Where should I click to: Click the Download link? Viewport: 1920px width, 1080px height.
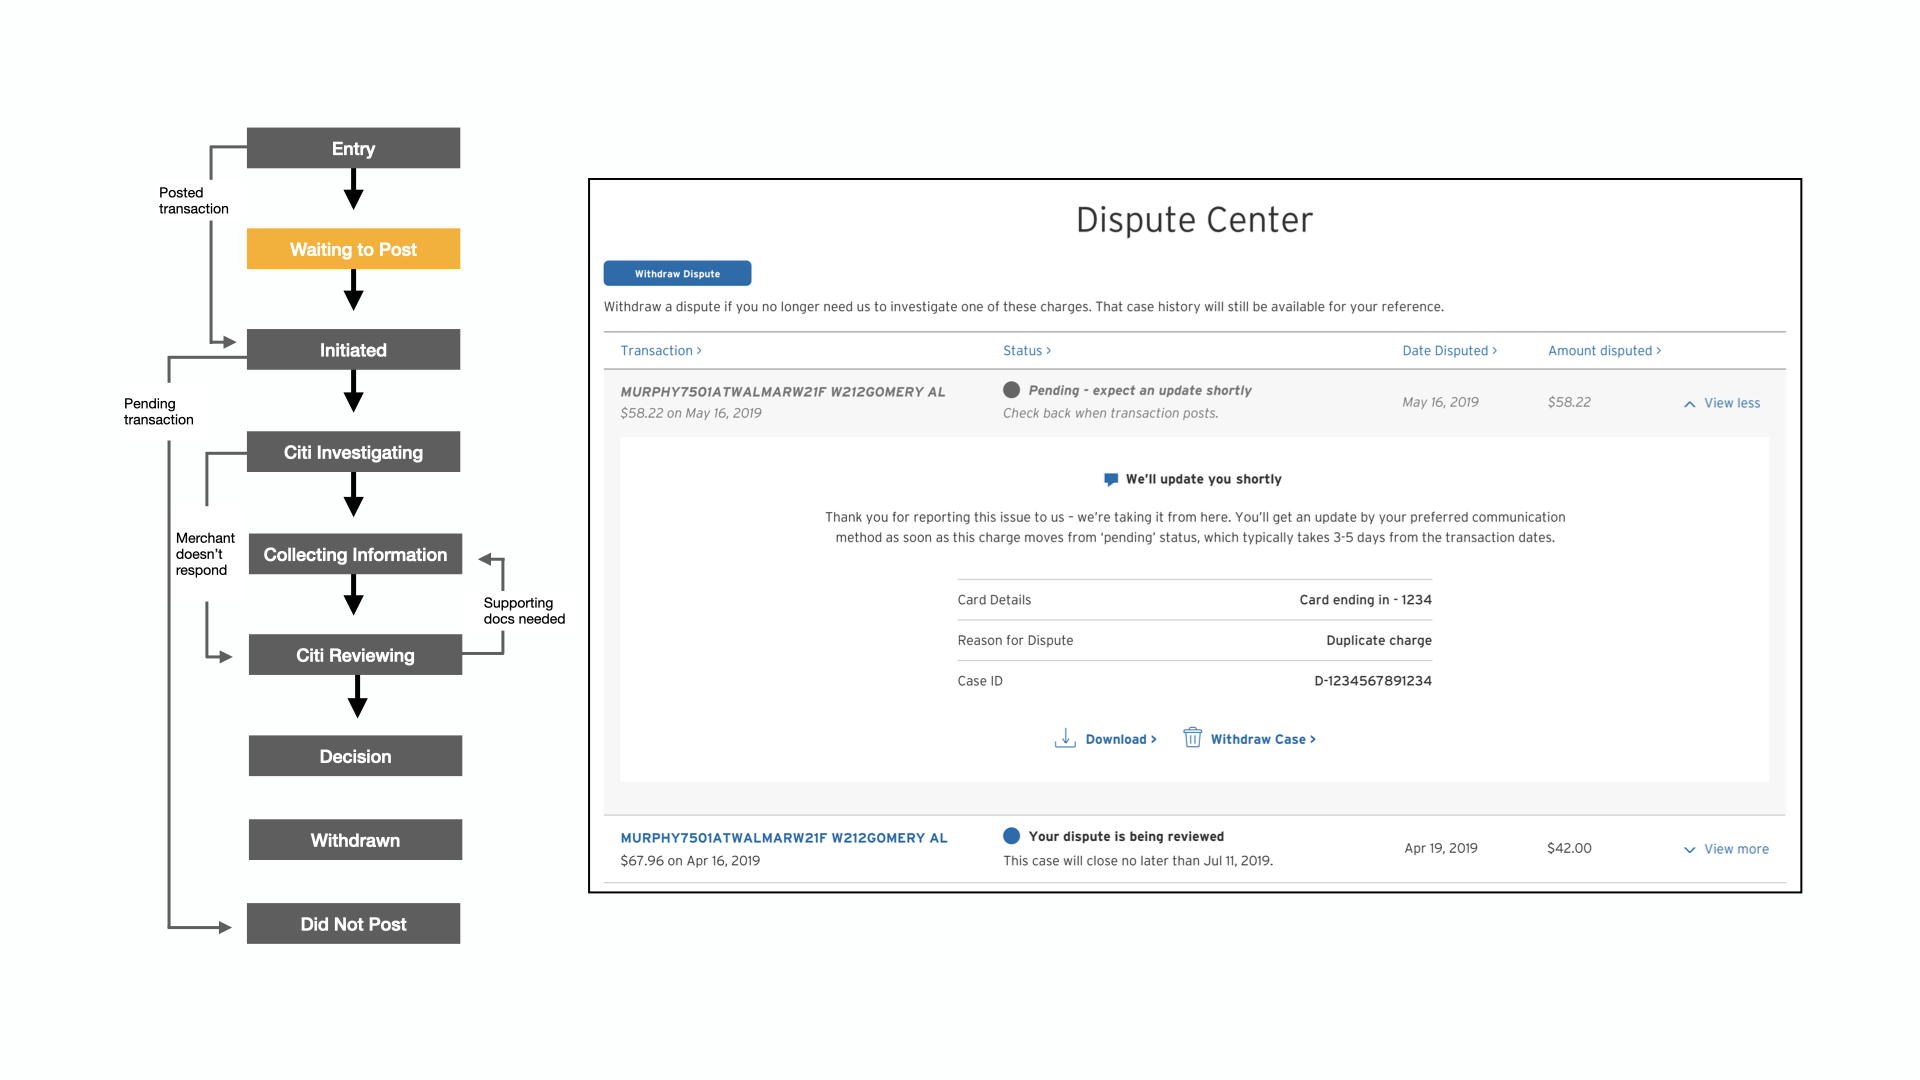(x=1120, y=739)
